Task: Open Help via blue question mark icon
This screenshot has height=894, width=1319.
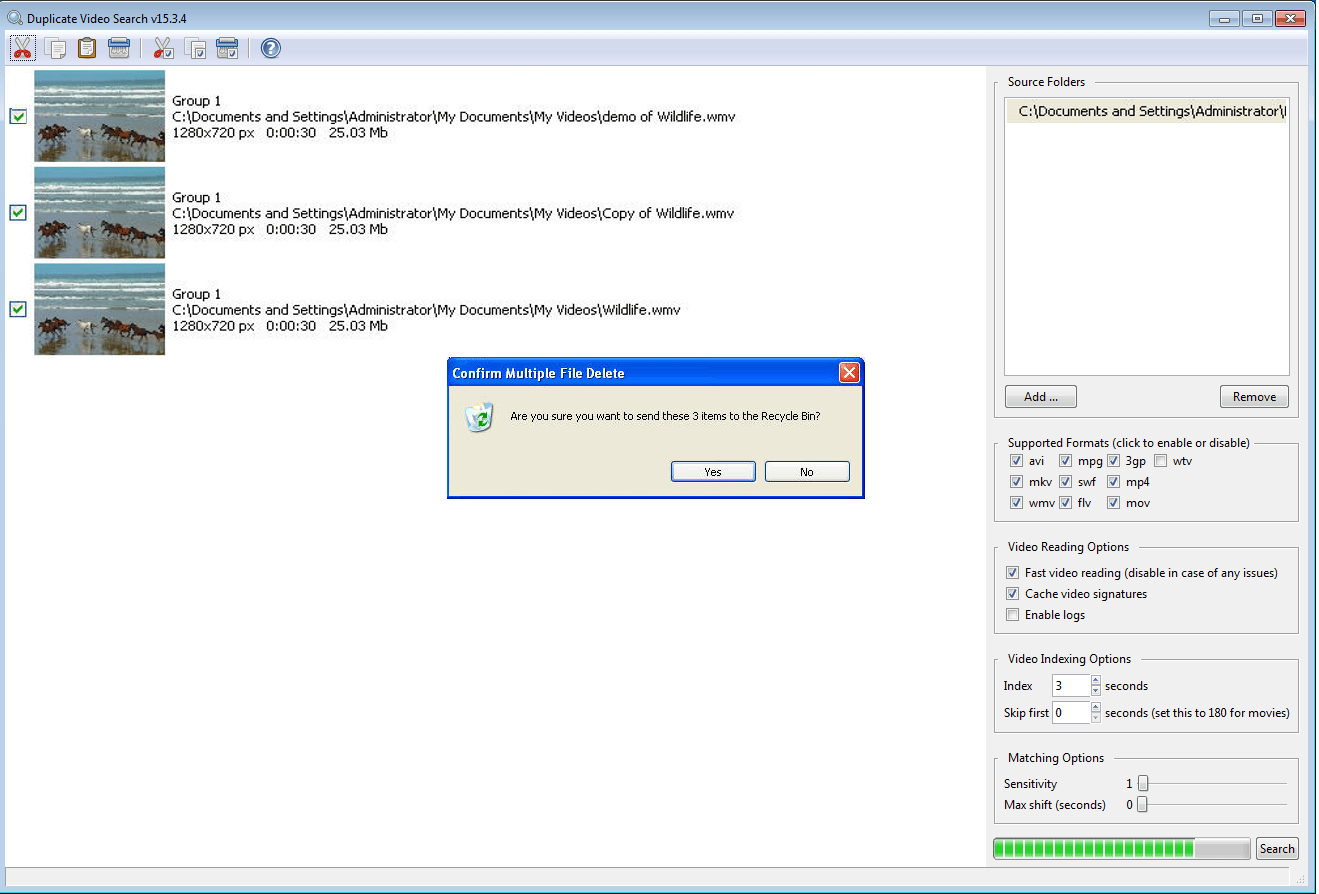Action: pyautogui.click(x=271, y=48)
